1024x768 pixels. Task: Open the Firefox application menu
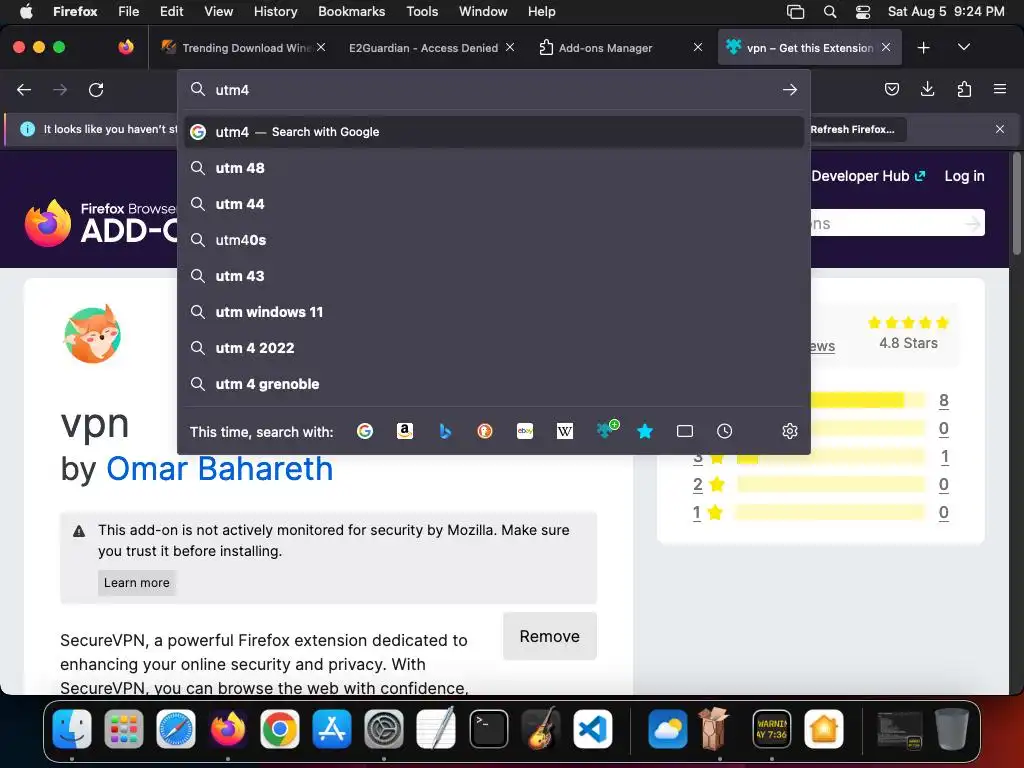(1000, 89)
